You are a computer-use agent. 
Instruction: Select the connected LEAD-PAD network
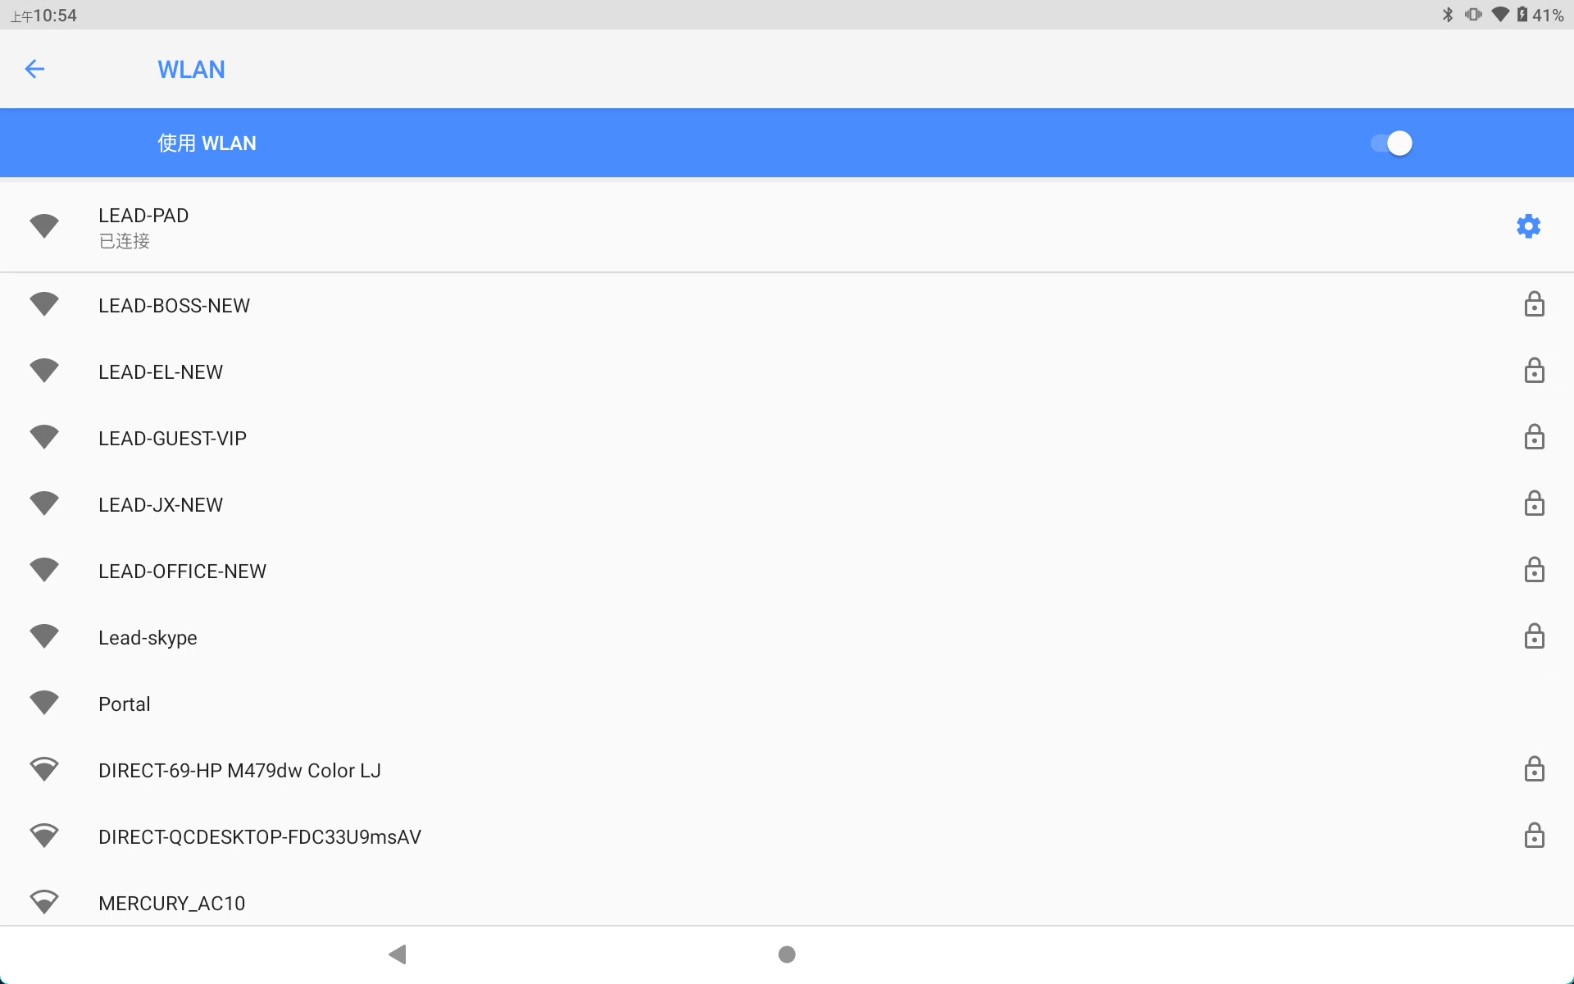(x=143, y=226)
